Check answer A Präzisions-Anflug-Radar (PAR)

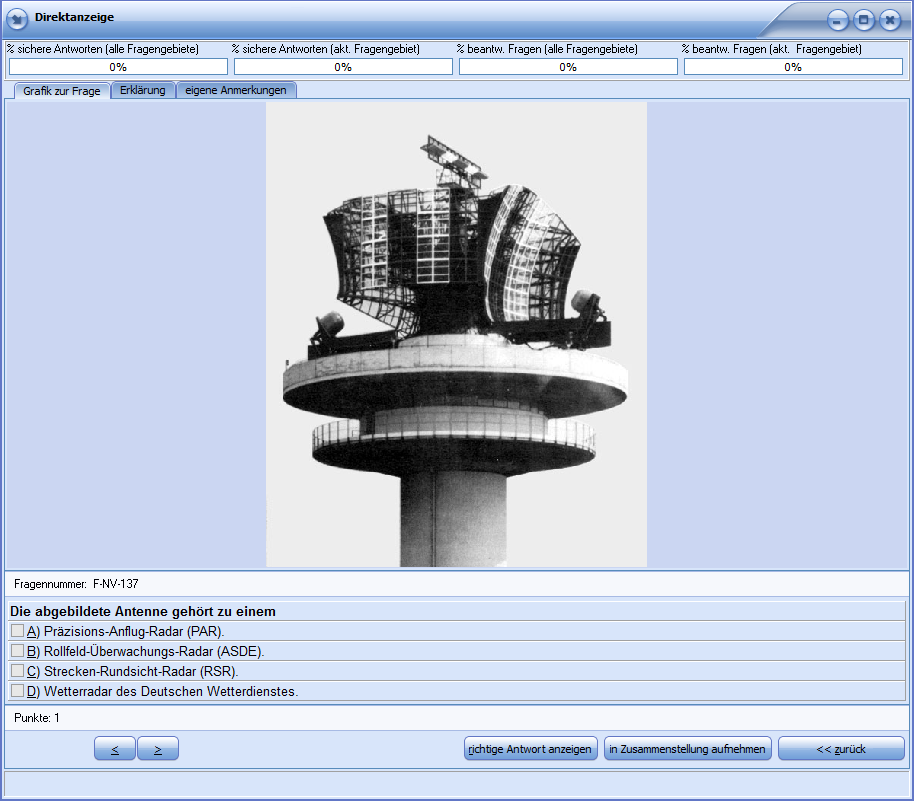17,631
